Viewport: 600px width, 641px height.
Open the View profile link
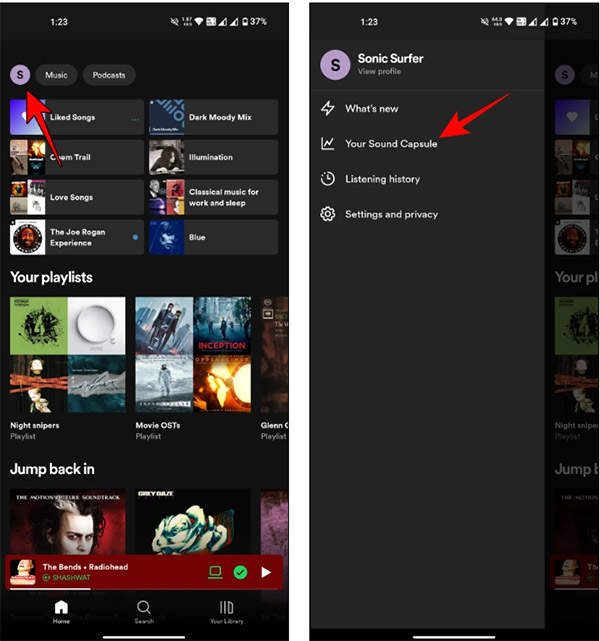(x=379, y=72)
